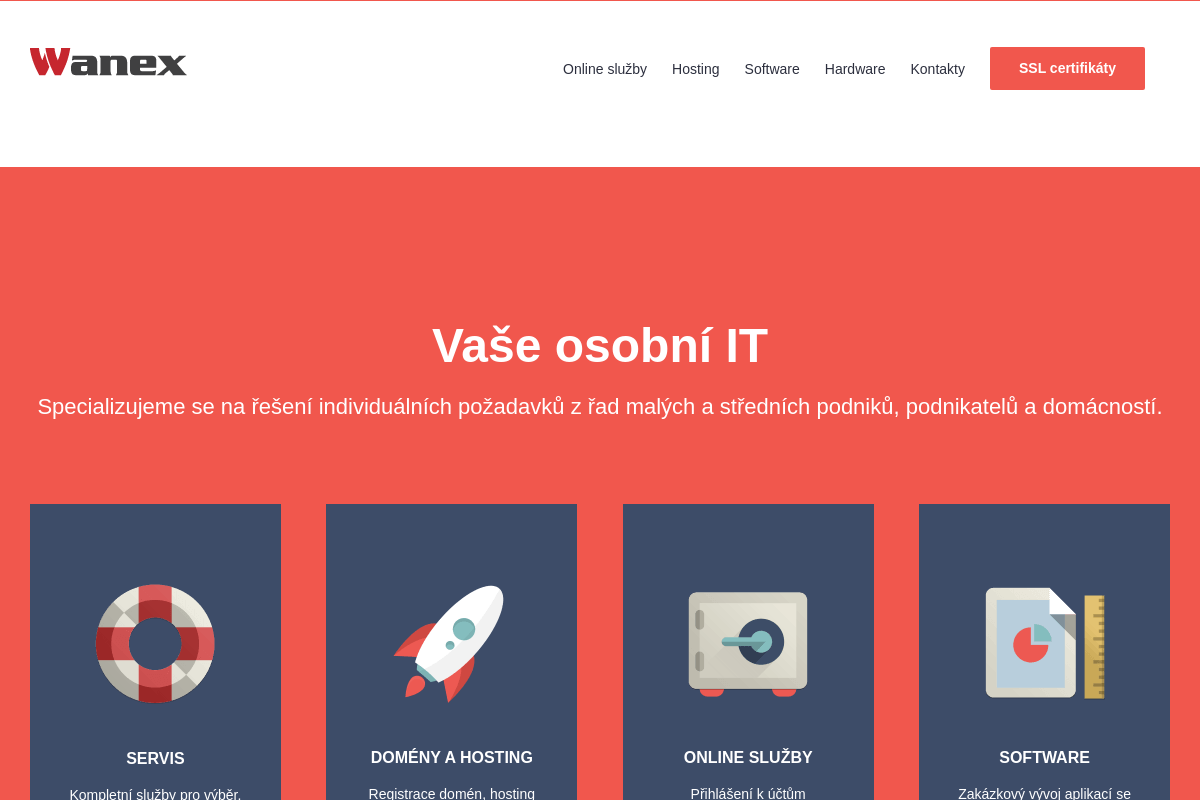Go to the Software navigation link
This screenshot has width=1200, height=800.
(x=772, y=69)
